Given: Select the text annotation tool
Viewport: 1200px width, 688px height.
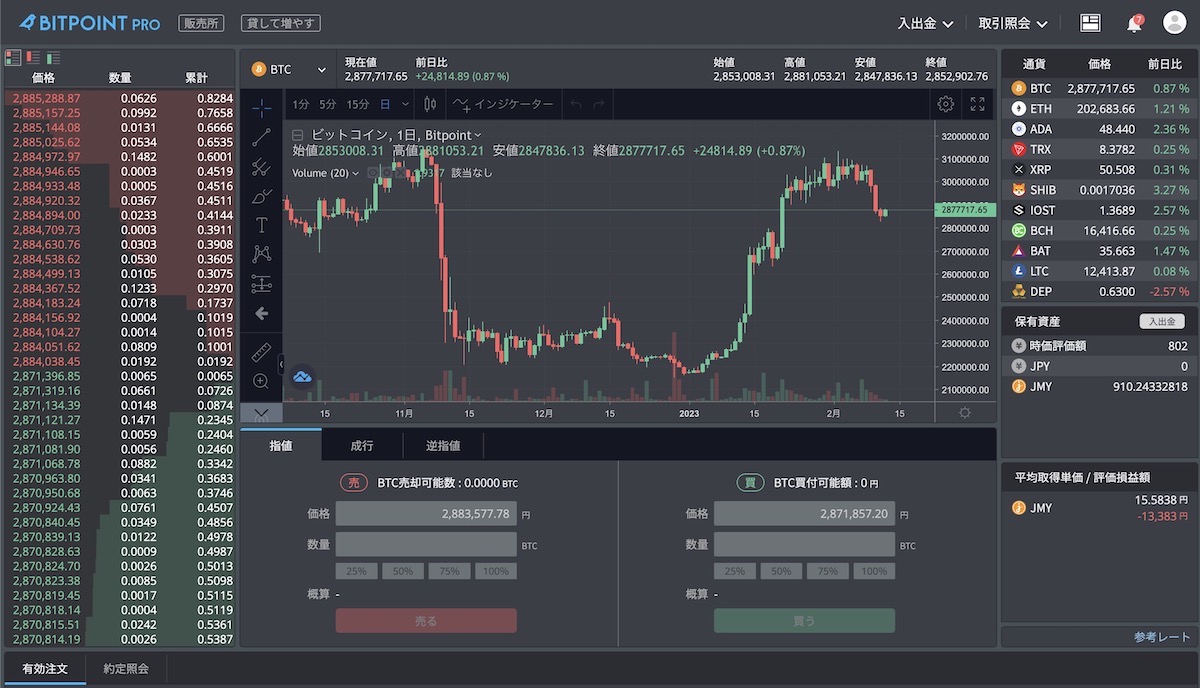Looking at the screenshot, I should pyautogui.click(x=262, y=225).
